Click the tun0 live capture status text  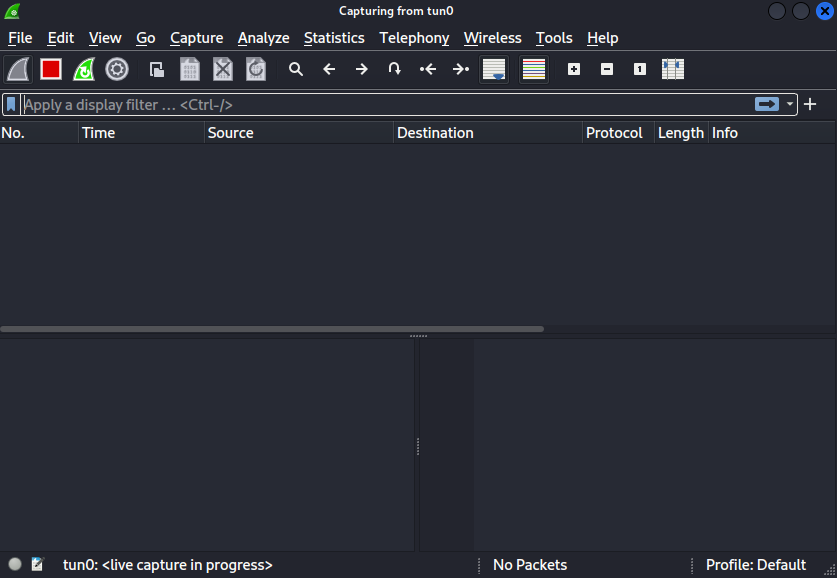point(168,565)
